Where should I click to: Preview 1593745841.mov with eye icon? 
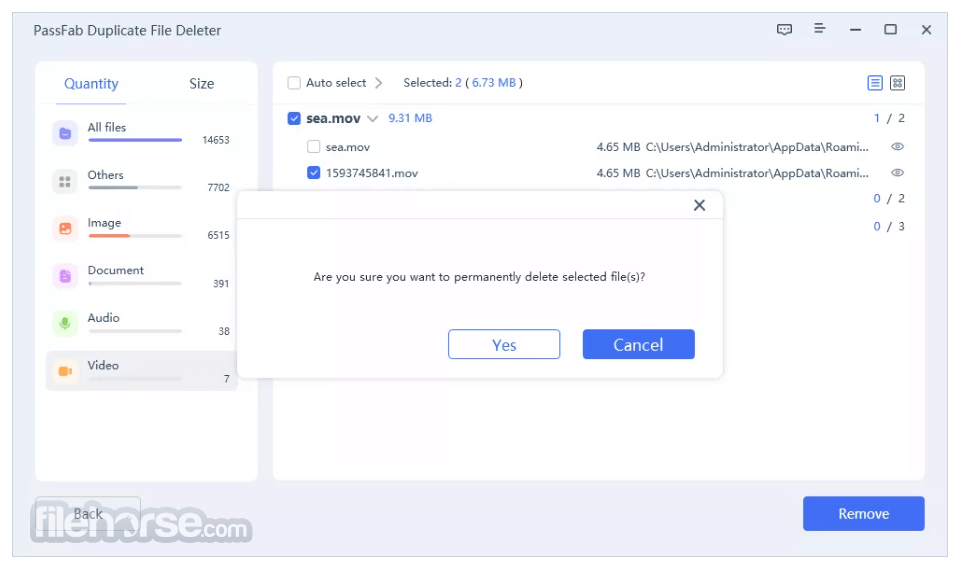click(x=898, y=173)
